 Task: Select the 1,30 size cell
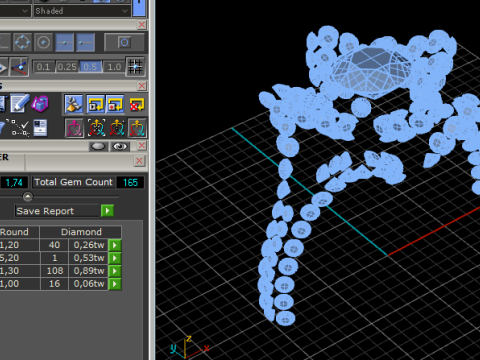pos(19,271)
